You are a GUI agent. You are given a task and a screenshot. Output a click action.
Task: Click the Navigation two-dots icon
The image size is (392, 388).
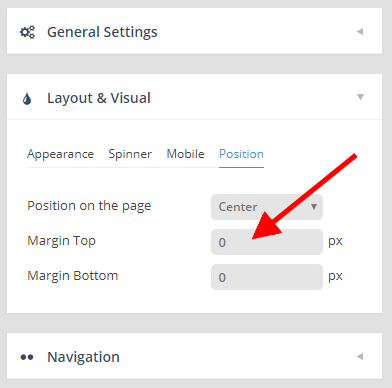click(x=27, y=357)
